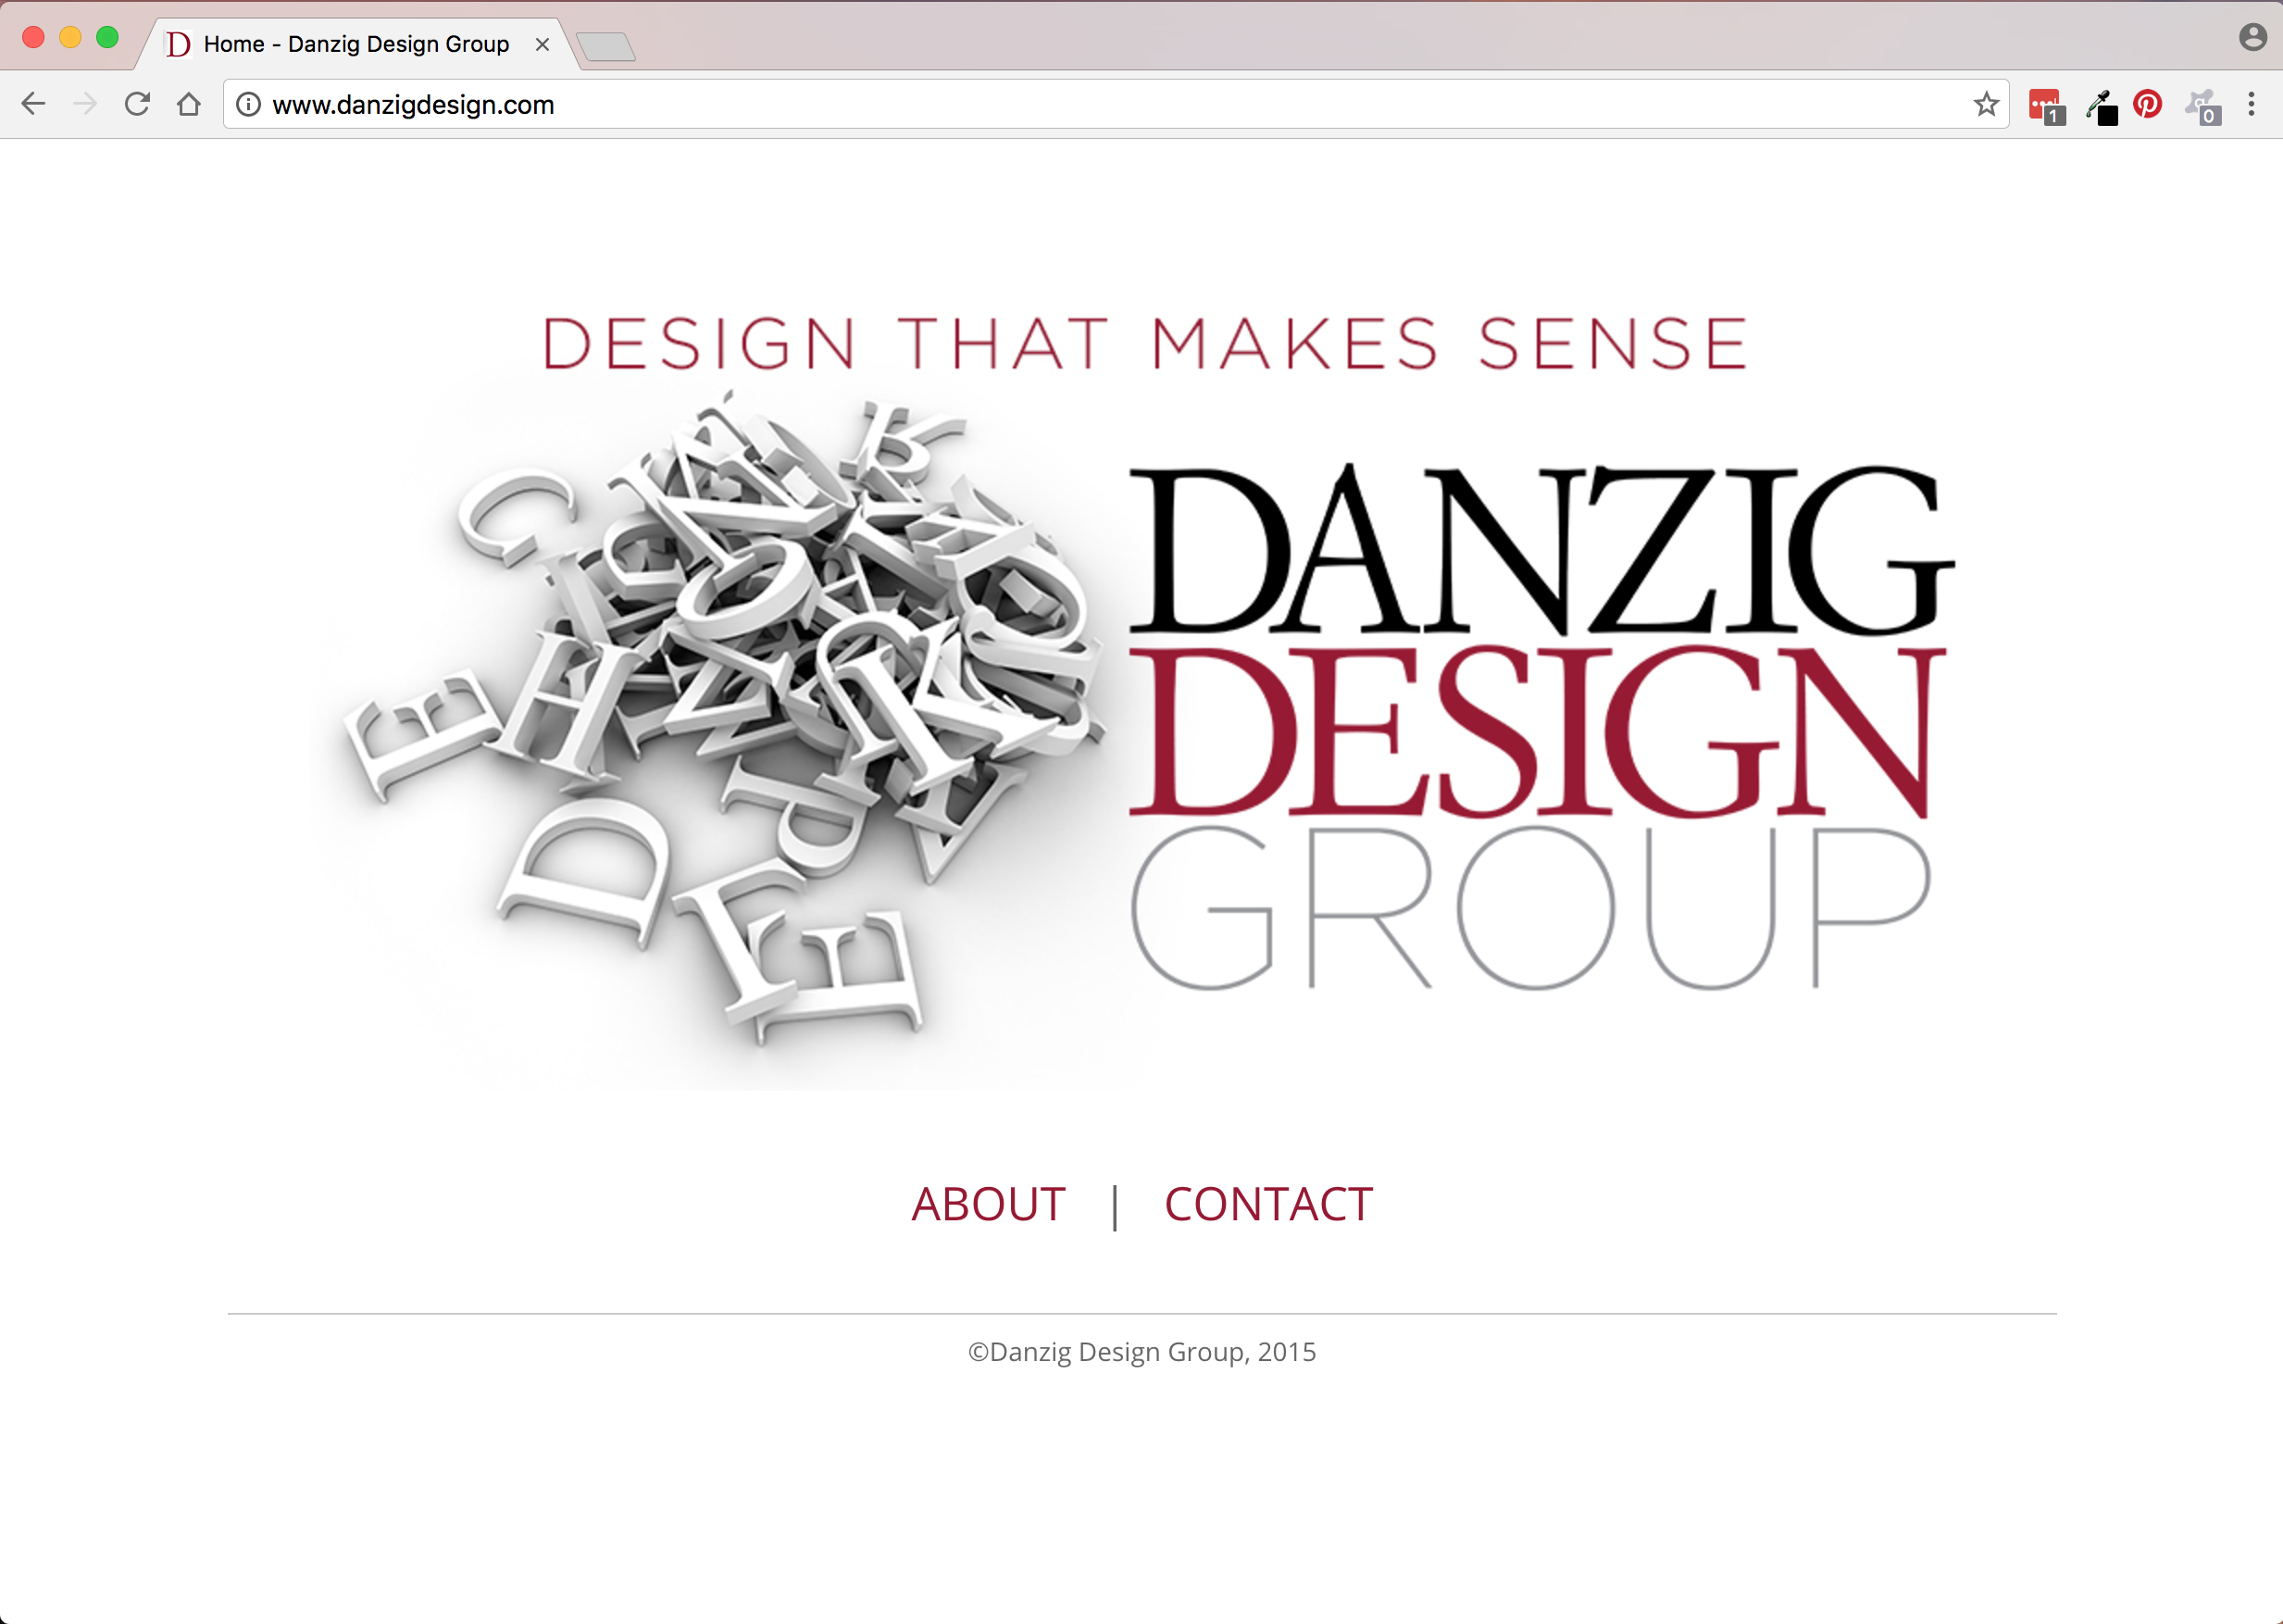Click the LastPass extension icon
The image size is (2283, 1624).
click(2045, 105)
